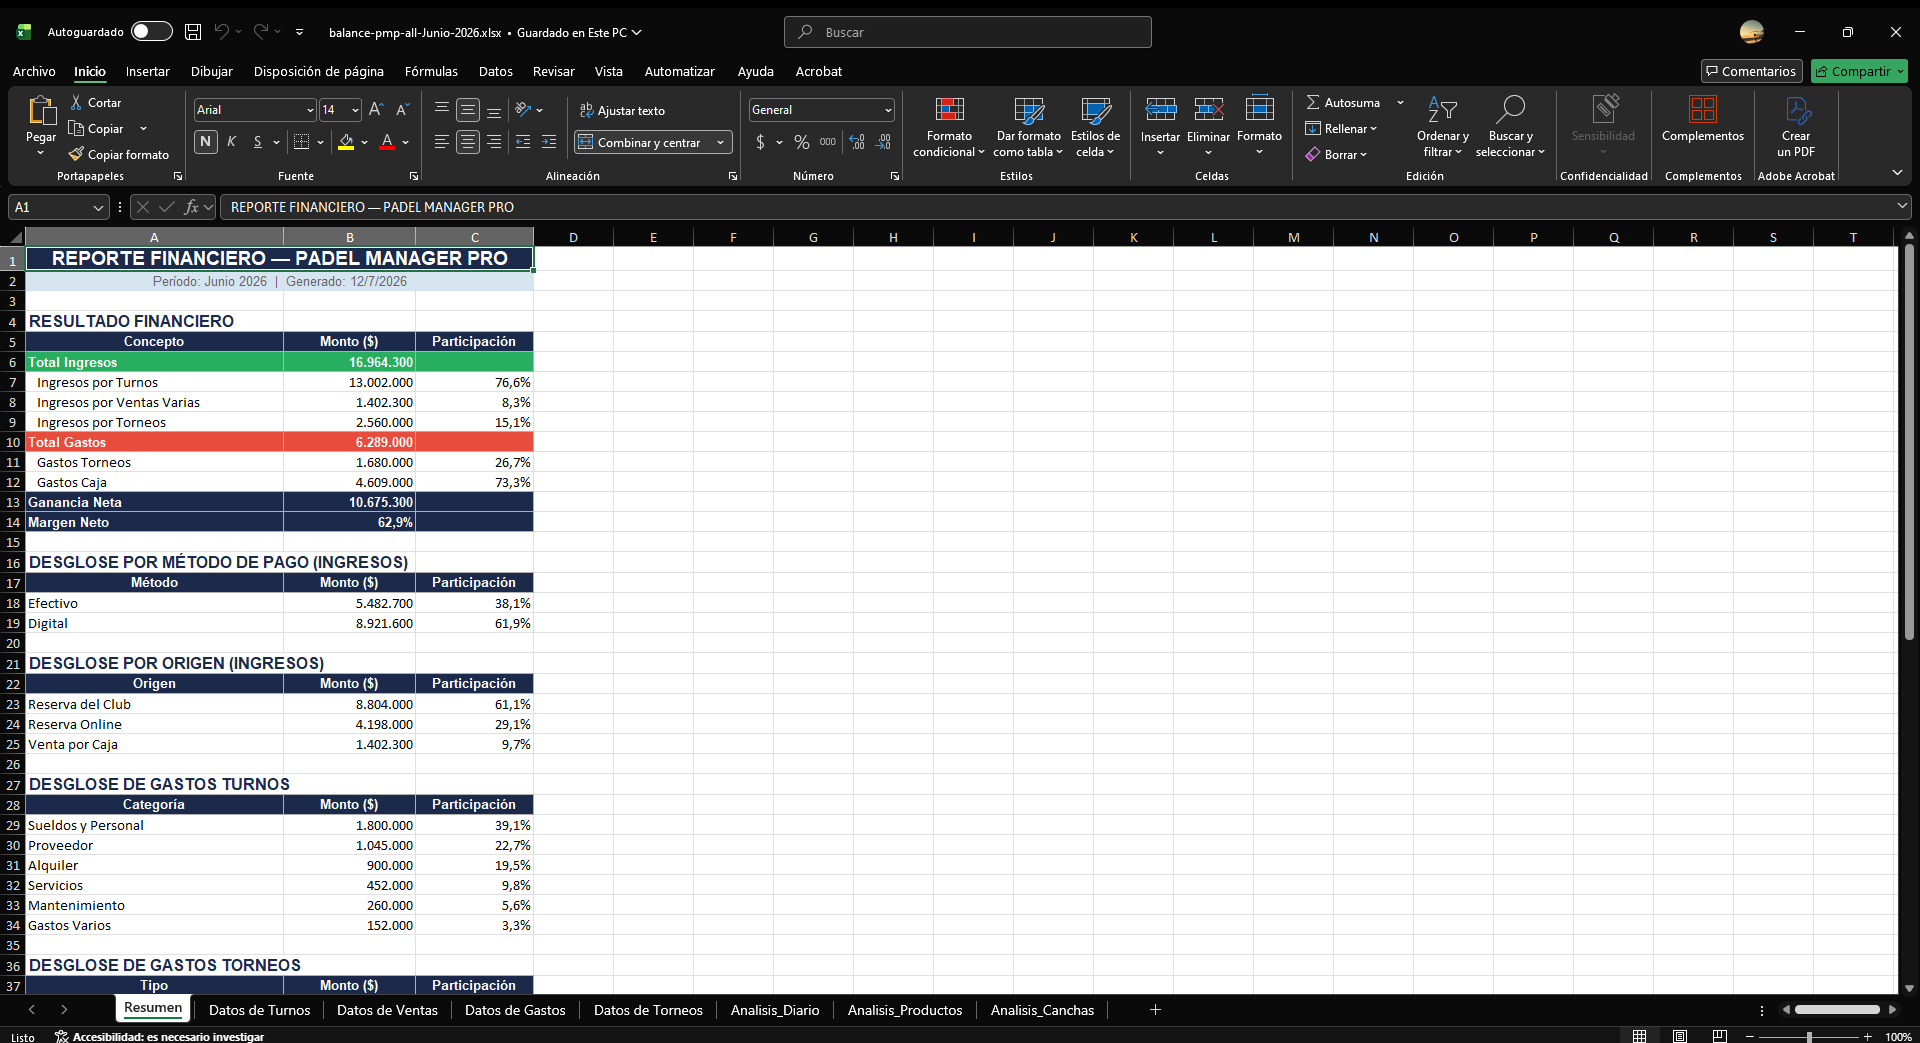The height and width of the screenshot is (1043, 1920).
Task: Decrease decimal places icon
Action: tap(883, 142)
